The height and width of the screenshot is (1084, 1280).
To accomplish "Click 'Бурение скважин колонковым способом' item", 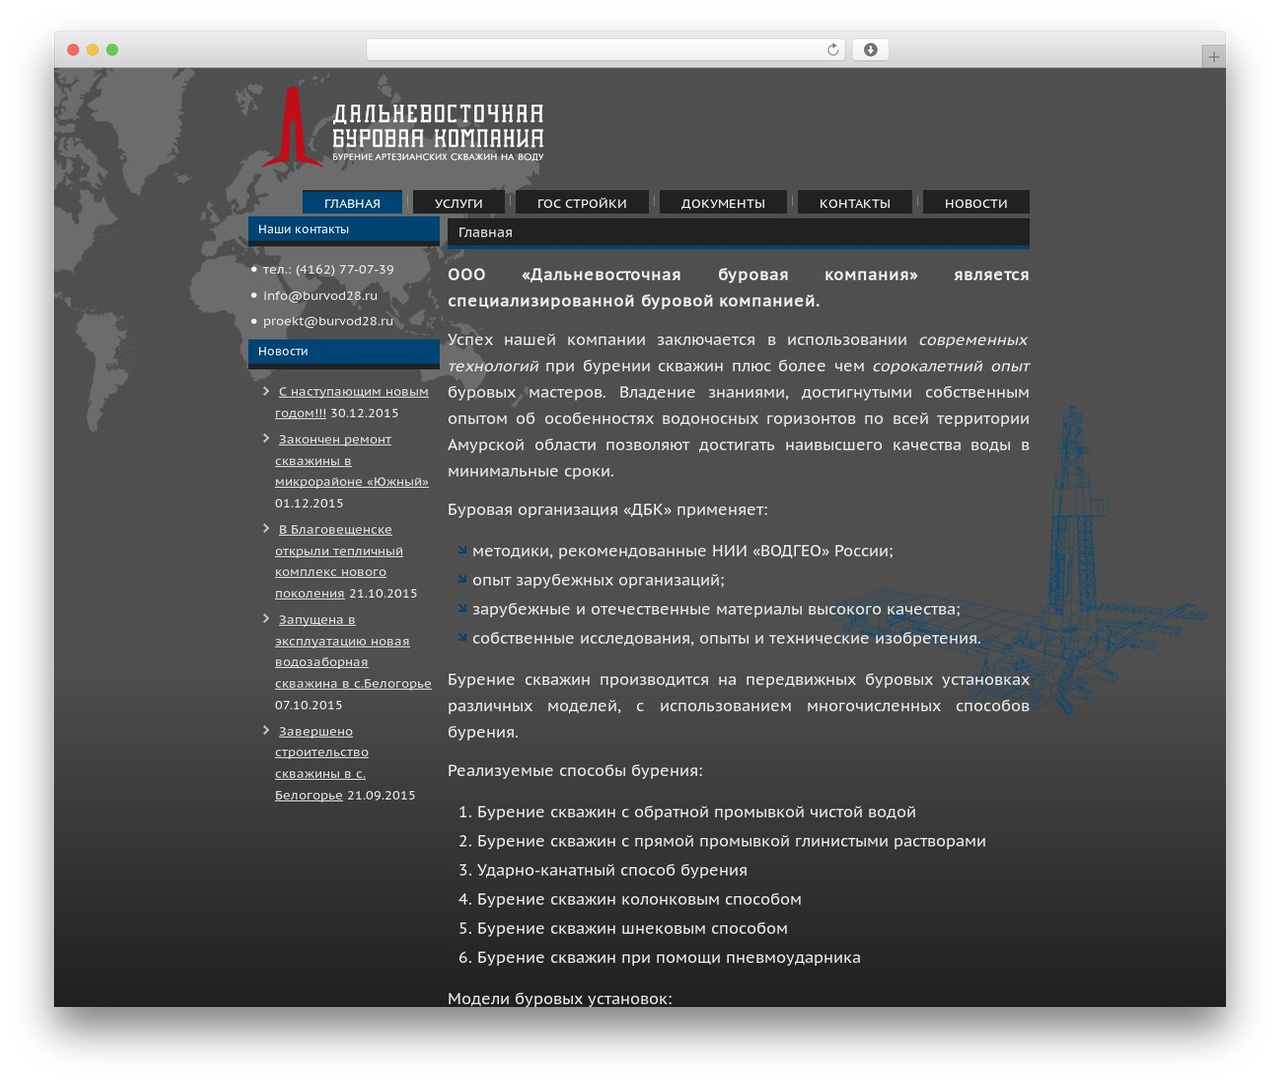I will click(x=639, y=899).
